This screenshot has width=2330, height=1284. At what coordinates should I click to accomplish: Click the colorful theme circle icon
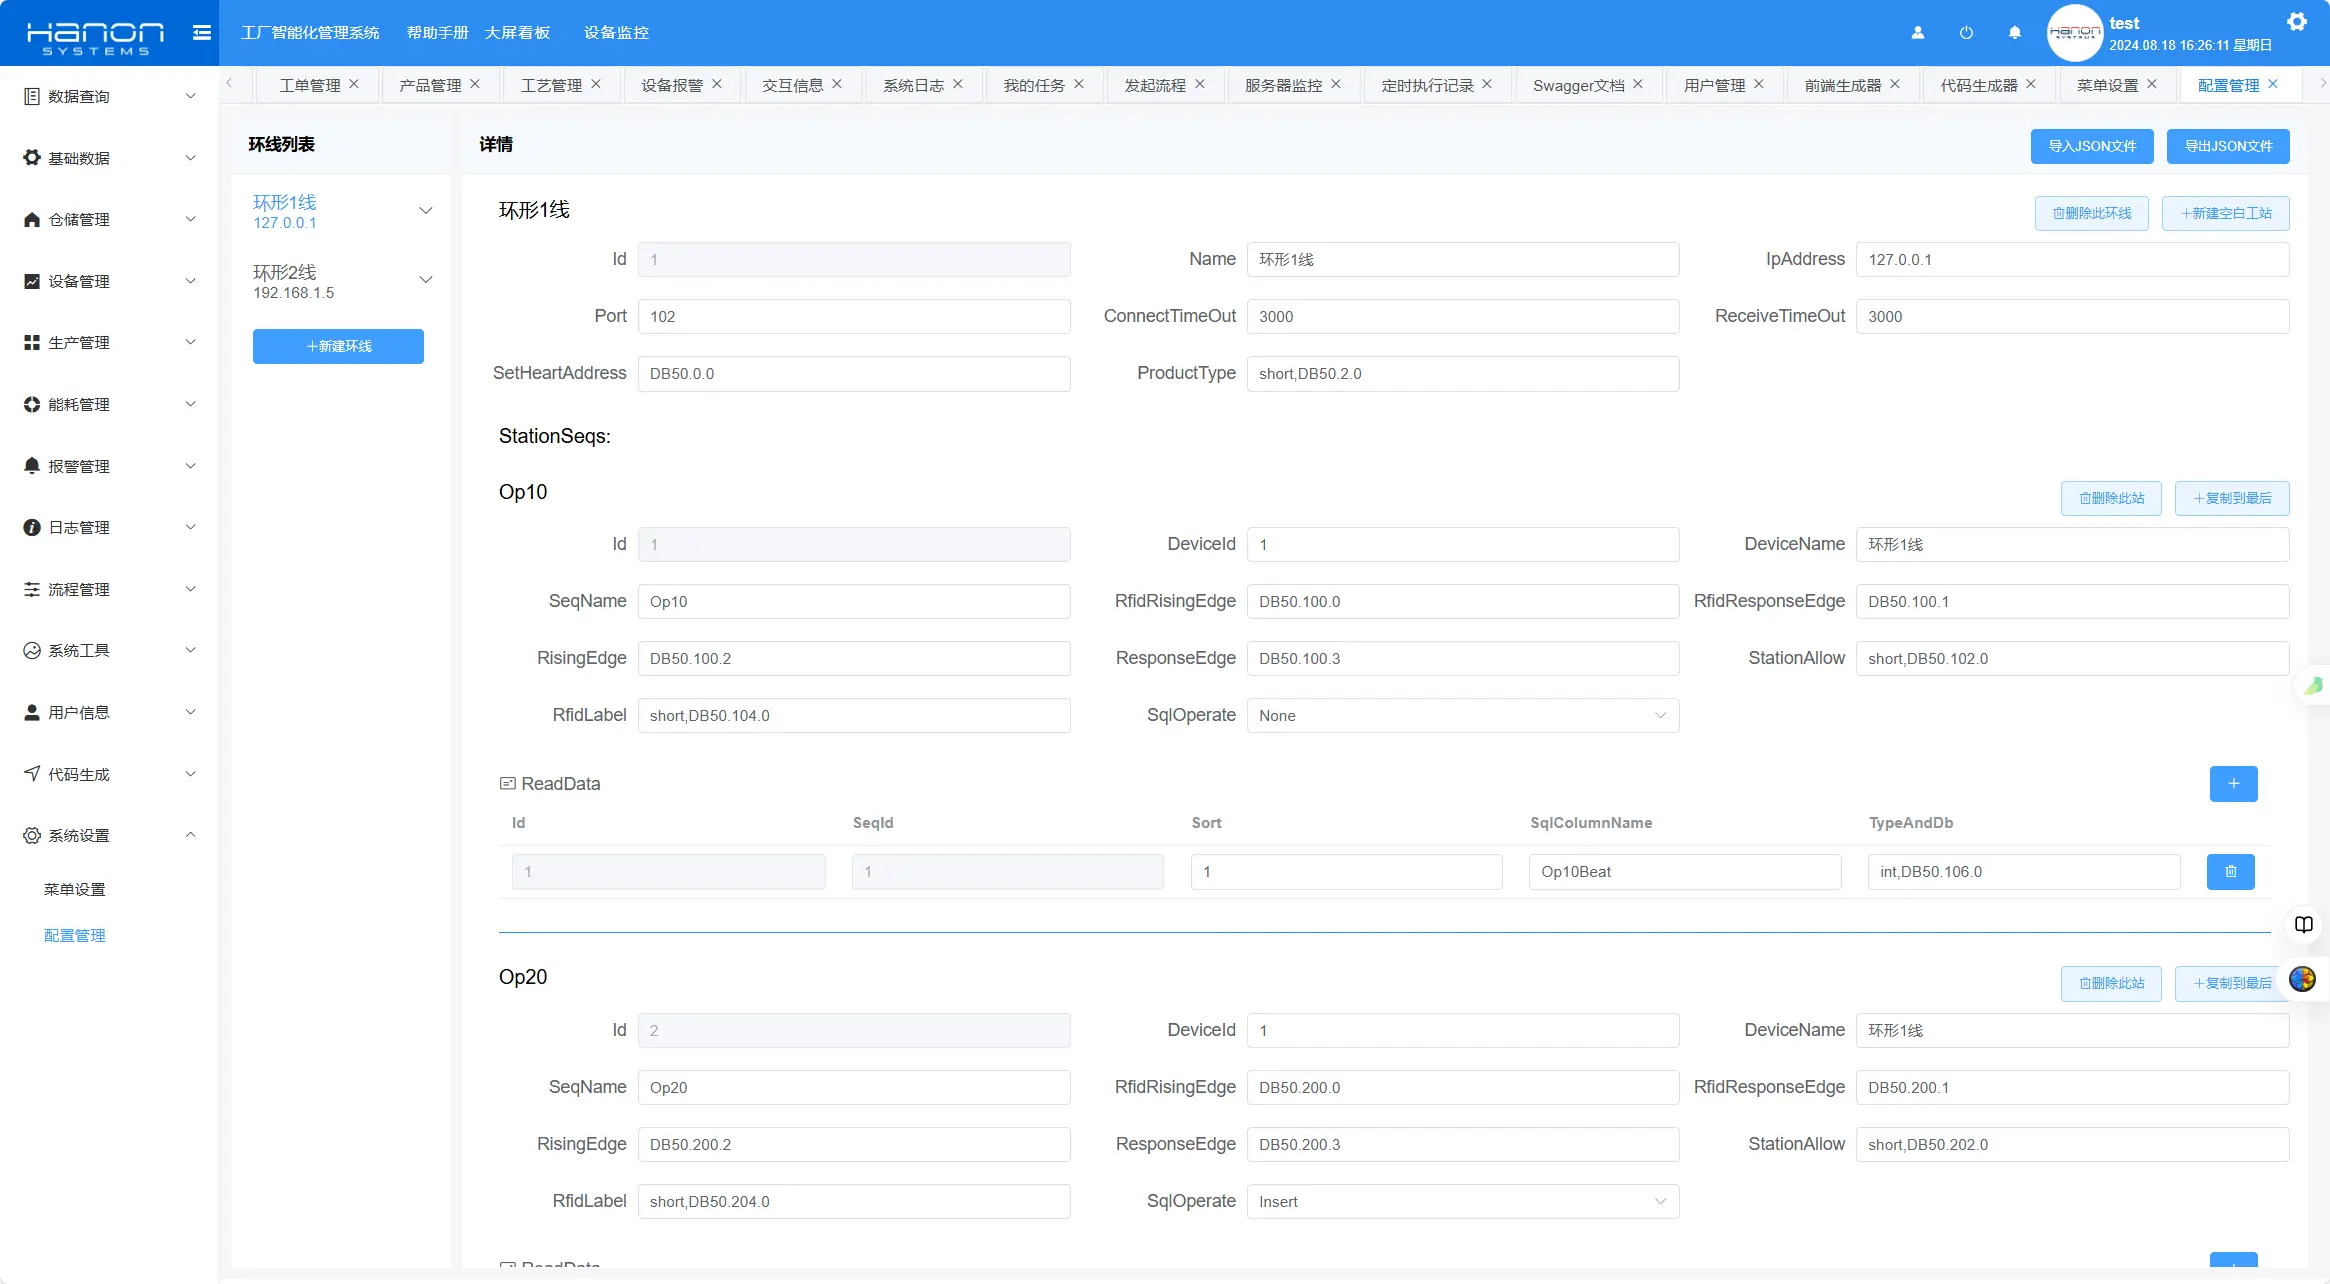(x=2302, y=979)
